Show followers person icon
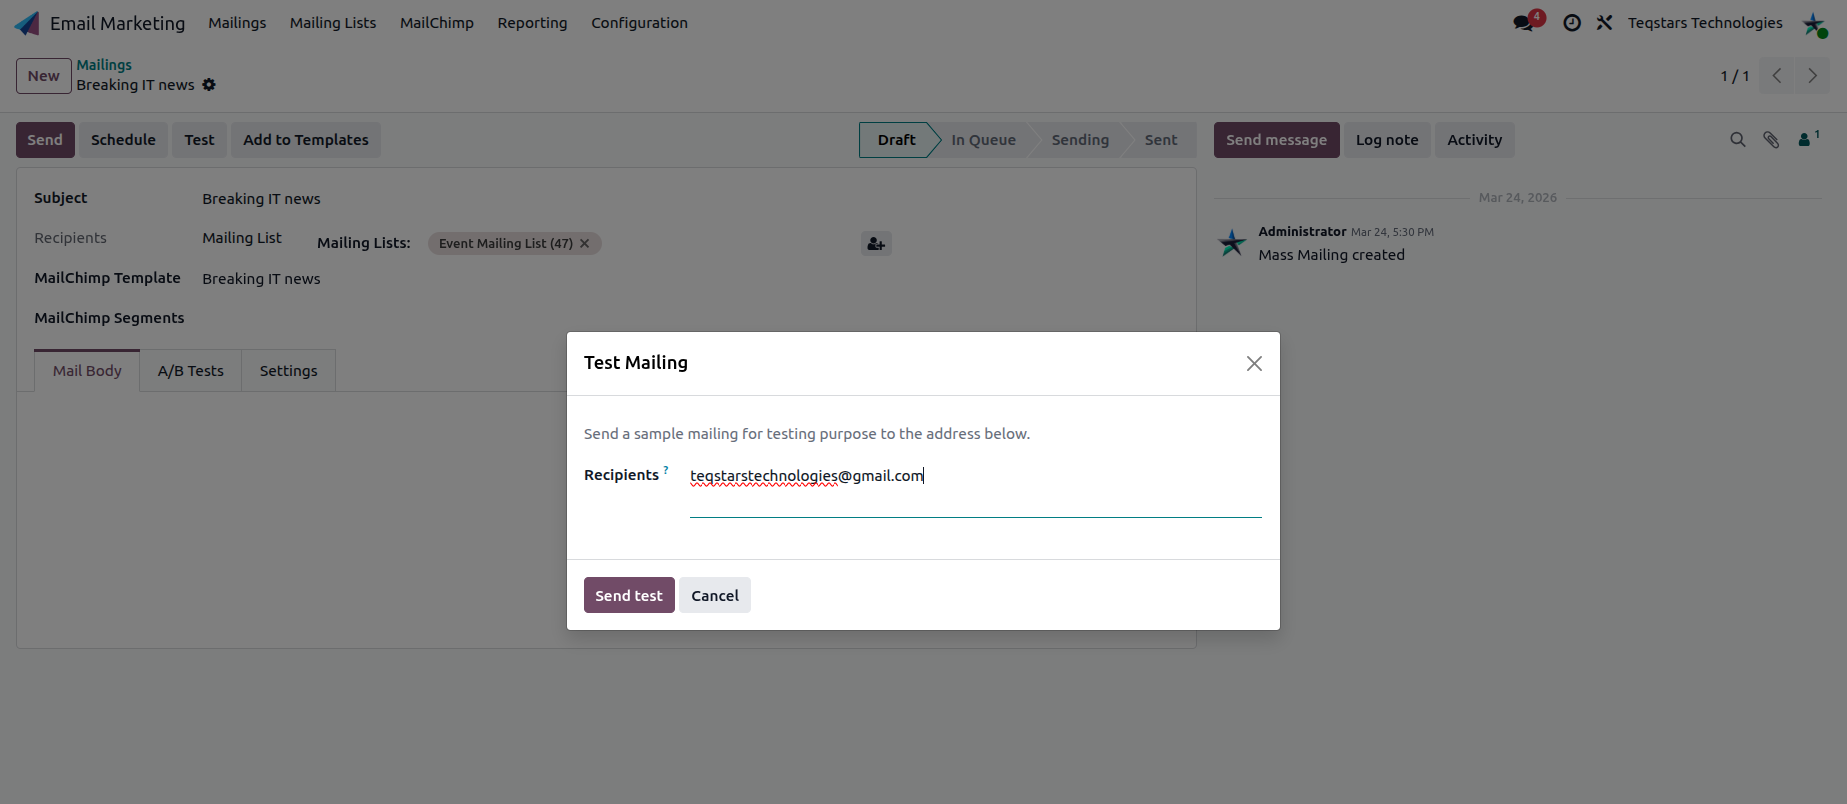Image resolution: width=1847 pixels, height=804 pixels. point(1808,139)
